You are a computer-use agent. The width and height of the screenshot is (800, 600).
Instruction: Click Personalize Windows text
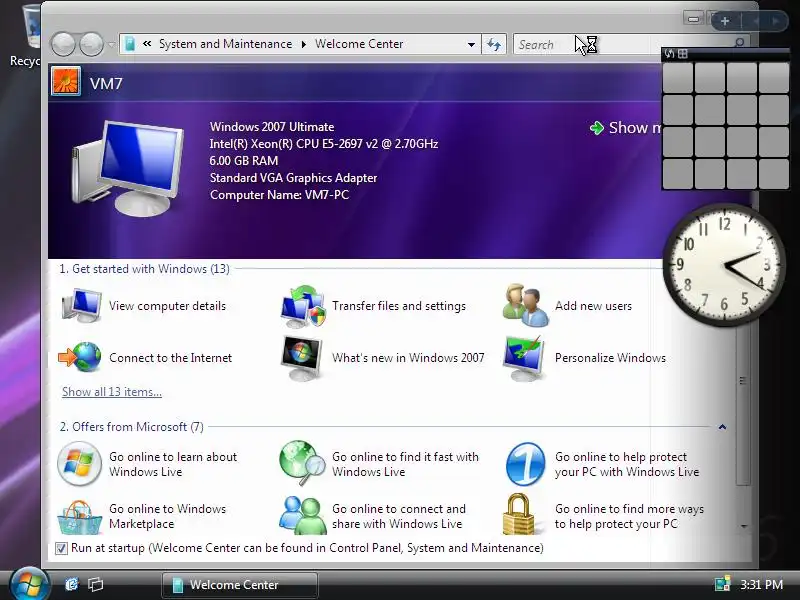pyautogui.click(x=610, y=358)
